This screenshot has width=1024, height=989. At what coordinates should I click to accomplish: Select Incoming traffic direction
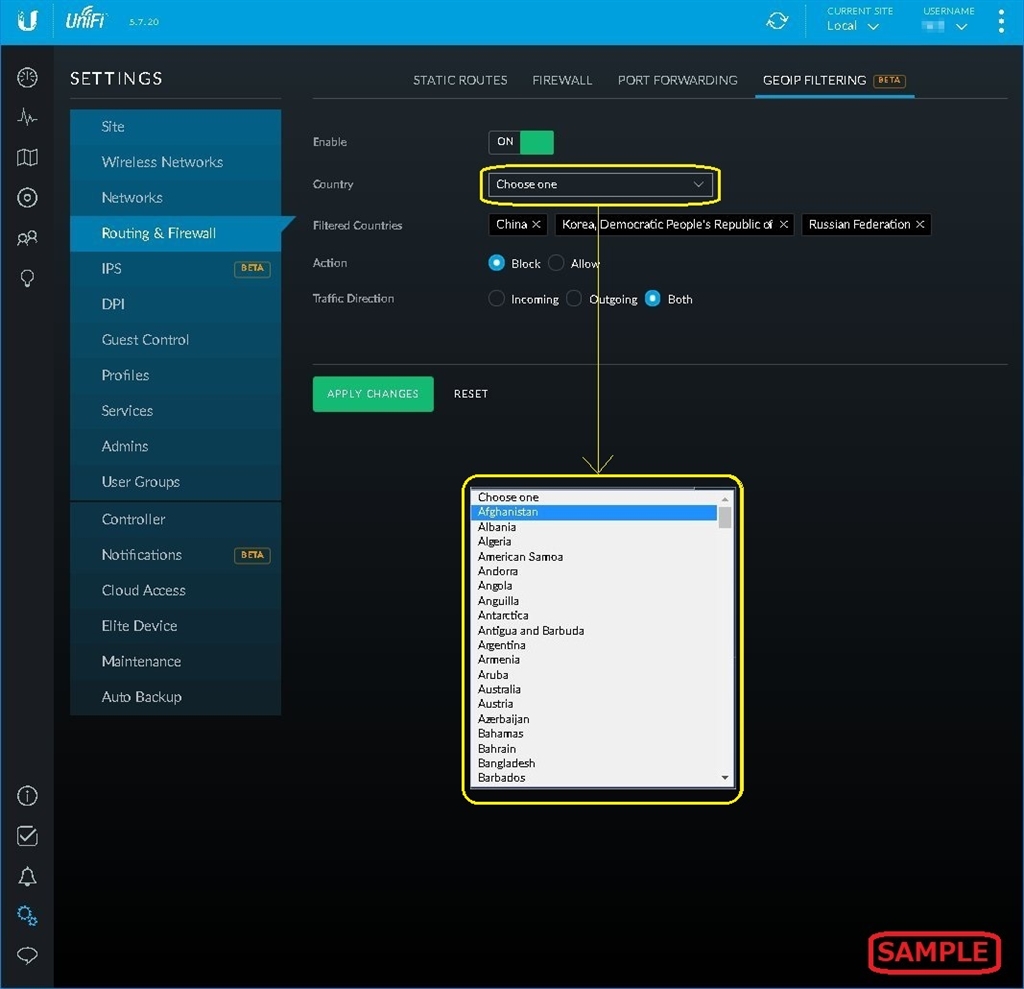[496, 299]
